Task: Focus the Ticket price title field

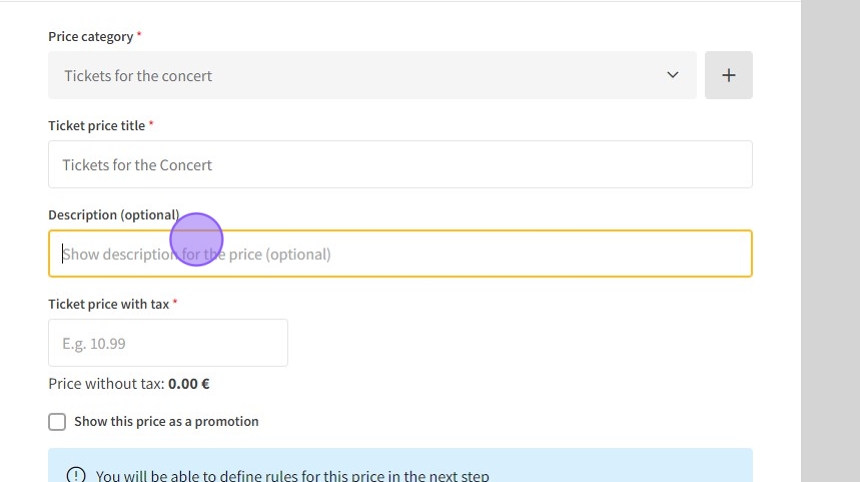Action: pos(400,165)
